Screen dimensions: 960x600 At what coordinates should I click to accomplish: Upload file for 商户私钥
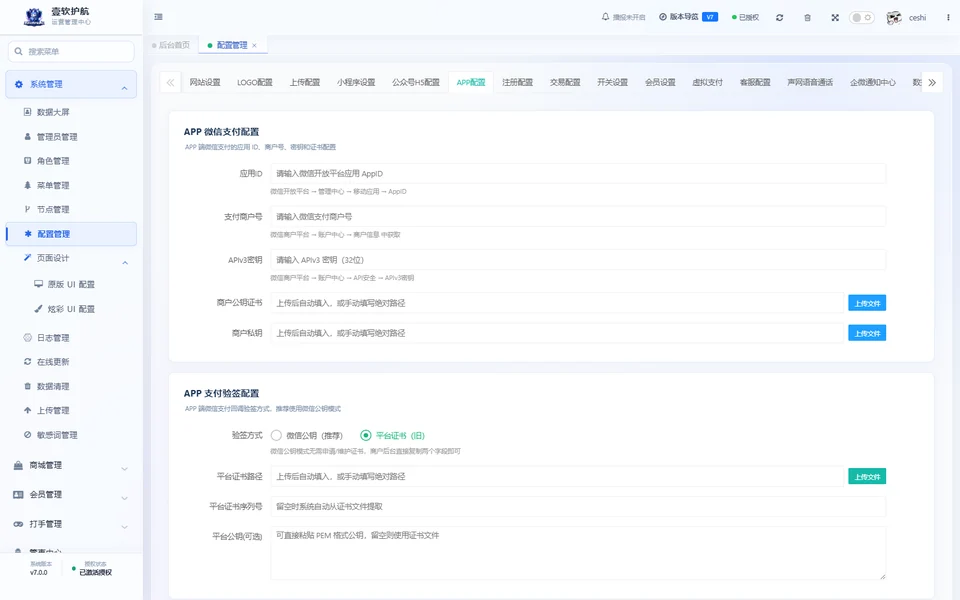pyautogui.click(x=867, y=333)
